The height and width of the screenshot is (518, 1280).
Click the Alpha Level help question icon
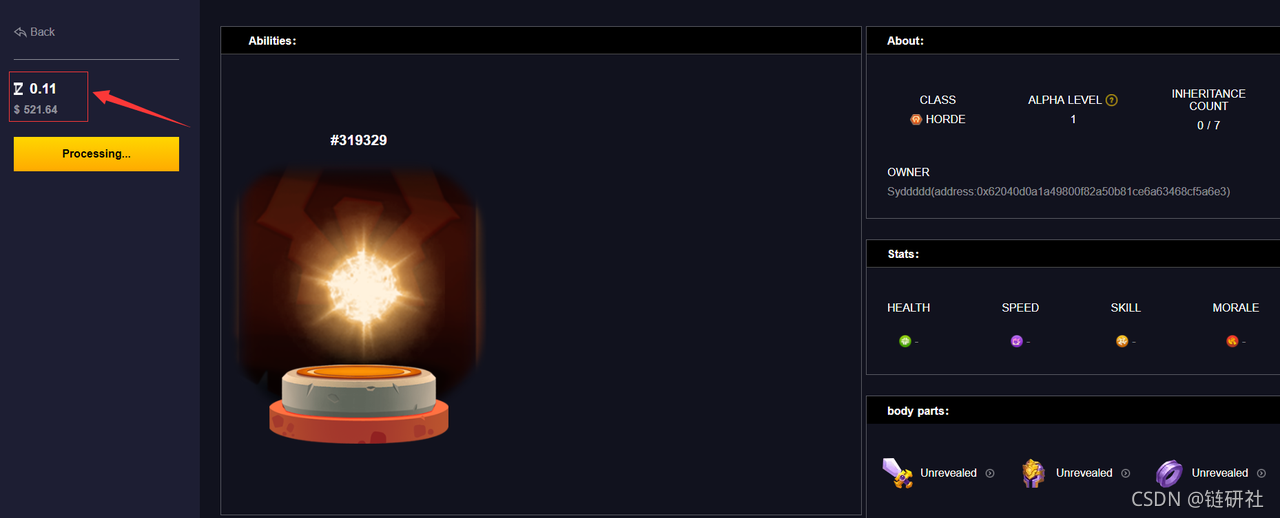coord(1112,100)
